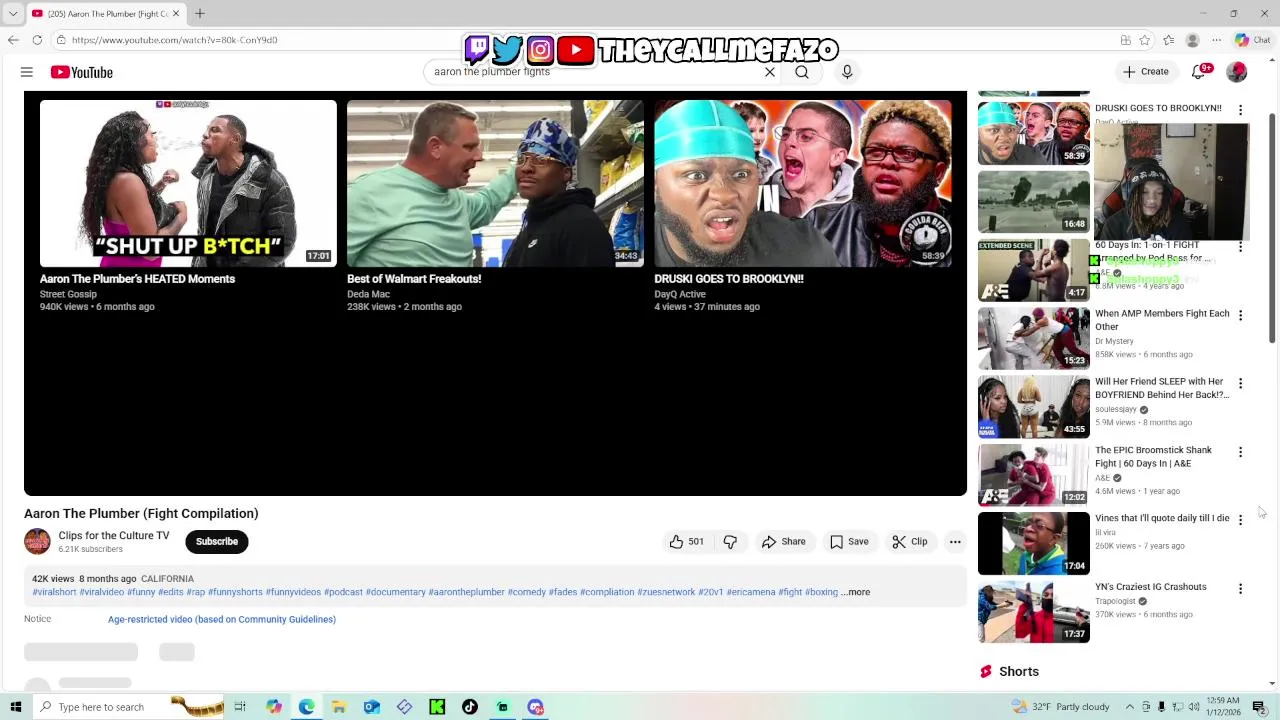
Task: Open Age-restricted video notice link
Action: (222, 619)
